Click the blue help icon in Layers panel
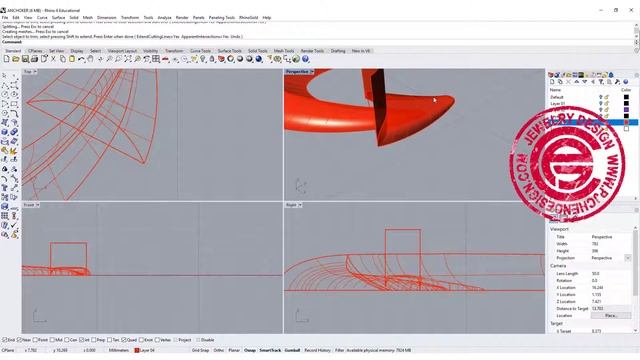640x360 pixels. (625, 82)
